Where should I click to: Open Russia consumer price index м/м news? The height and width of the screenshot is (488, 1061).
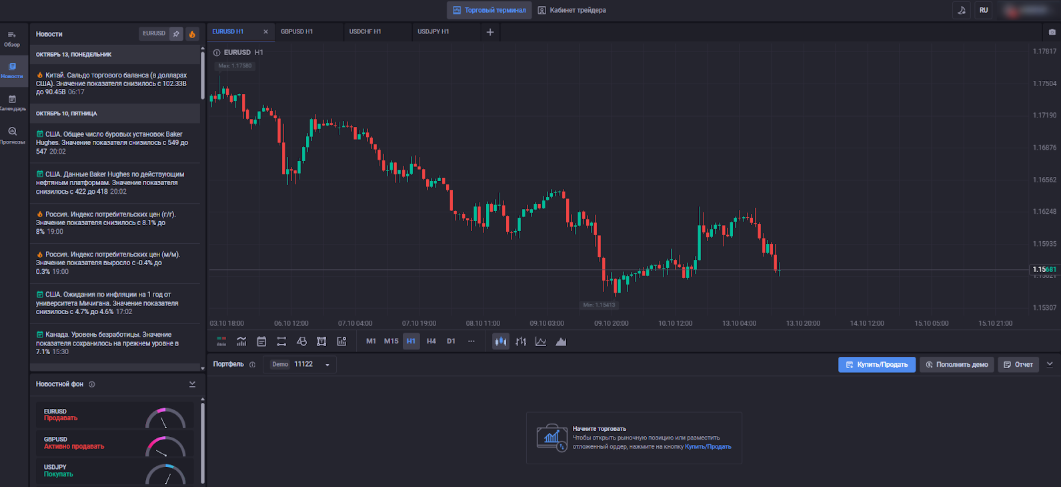pyautogui.click(x=115, y=263)
